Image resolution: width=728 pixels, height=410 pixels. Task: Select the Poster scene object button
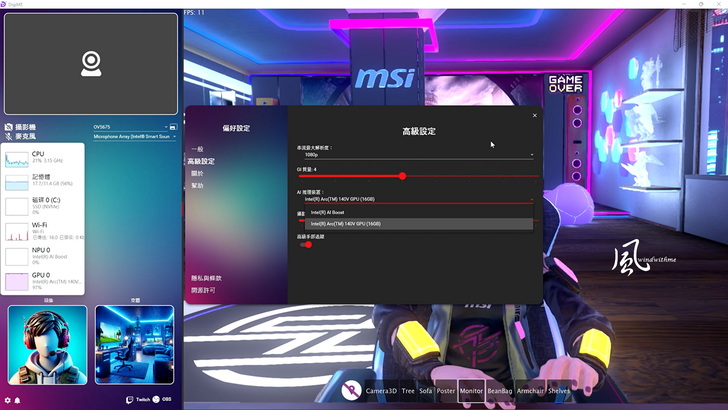pos(446,390)
